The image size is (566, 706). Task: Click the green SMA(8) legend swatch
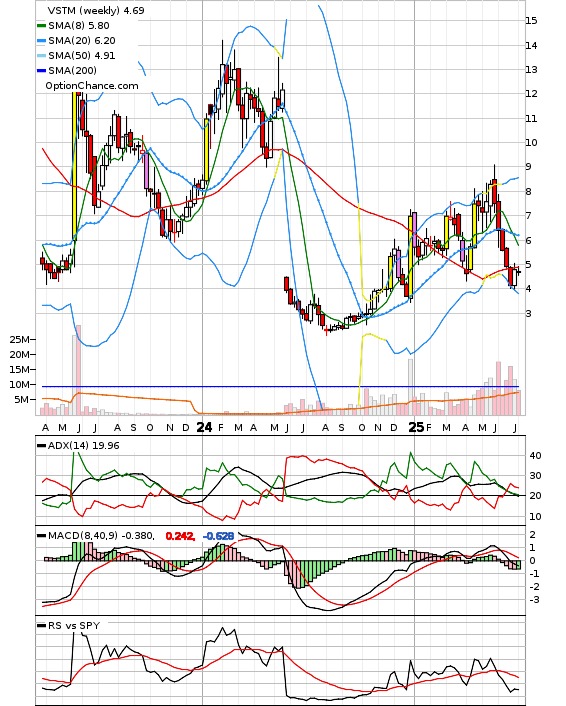pos(41,26)
